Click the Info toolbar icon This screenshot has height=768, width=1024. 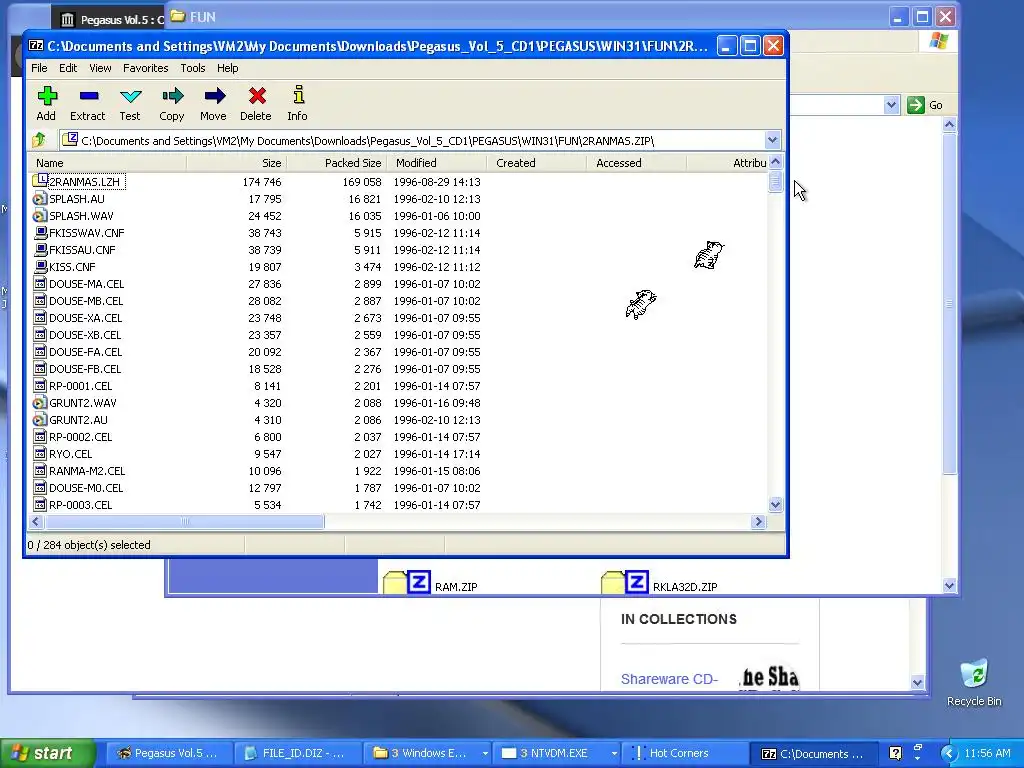[298, 95]
